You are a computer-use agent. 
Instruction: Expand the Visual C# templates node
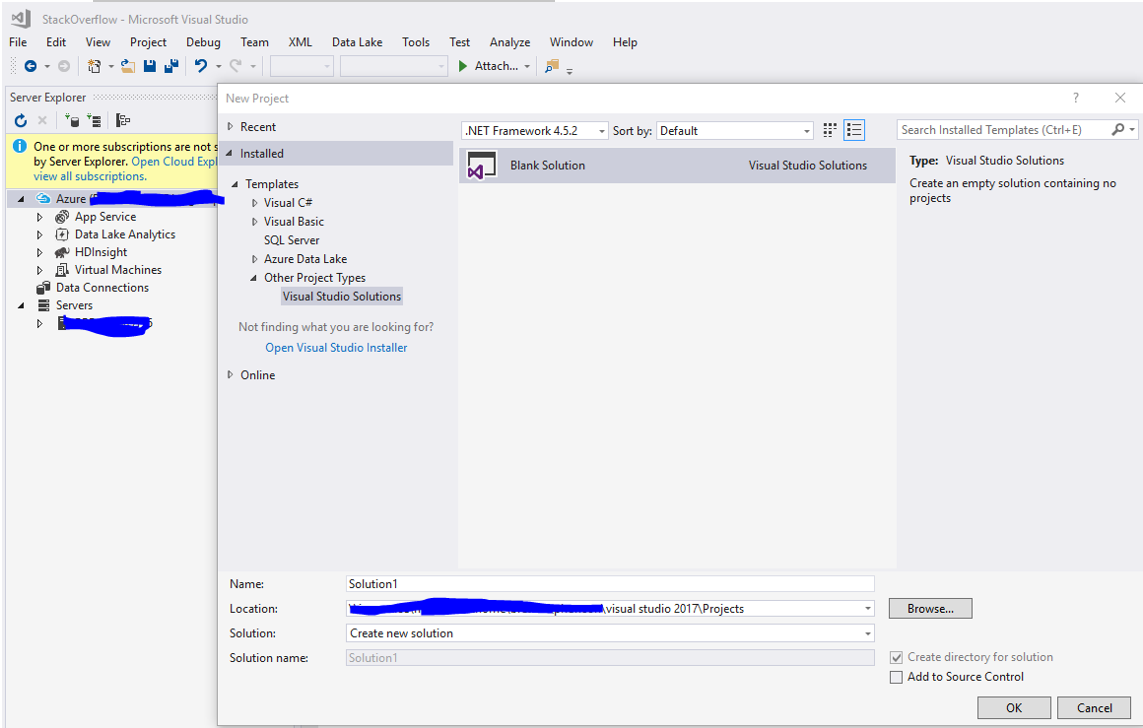(x=256, y=202)
